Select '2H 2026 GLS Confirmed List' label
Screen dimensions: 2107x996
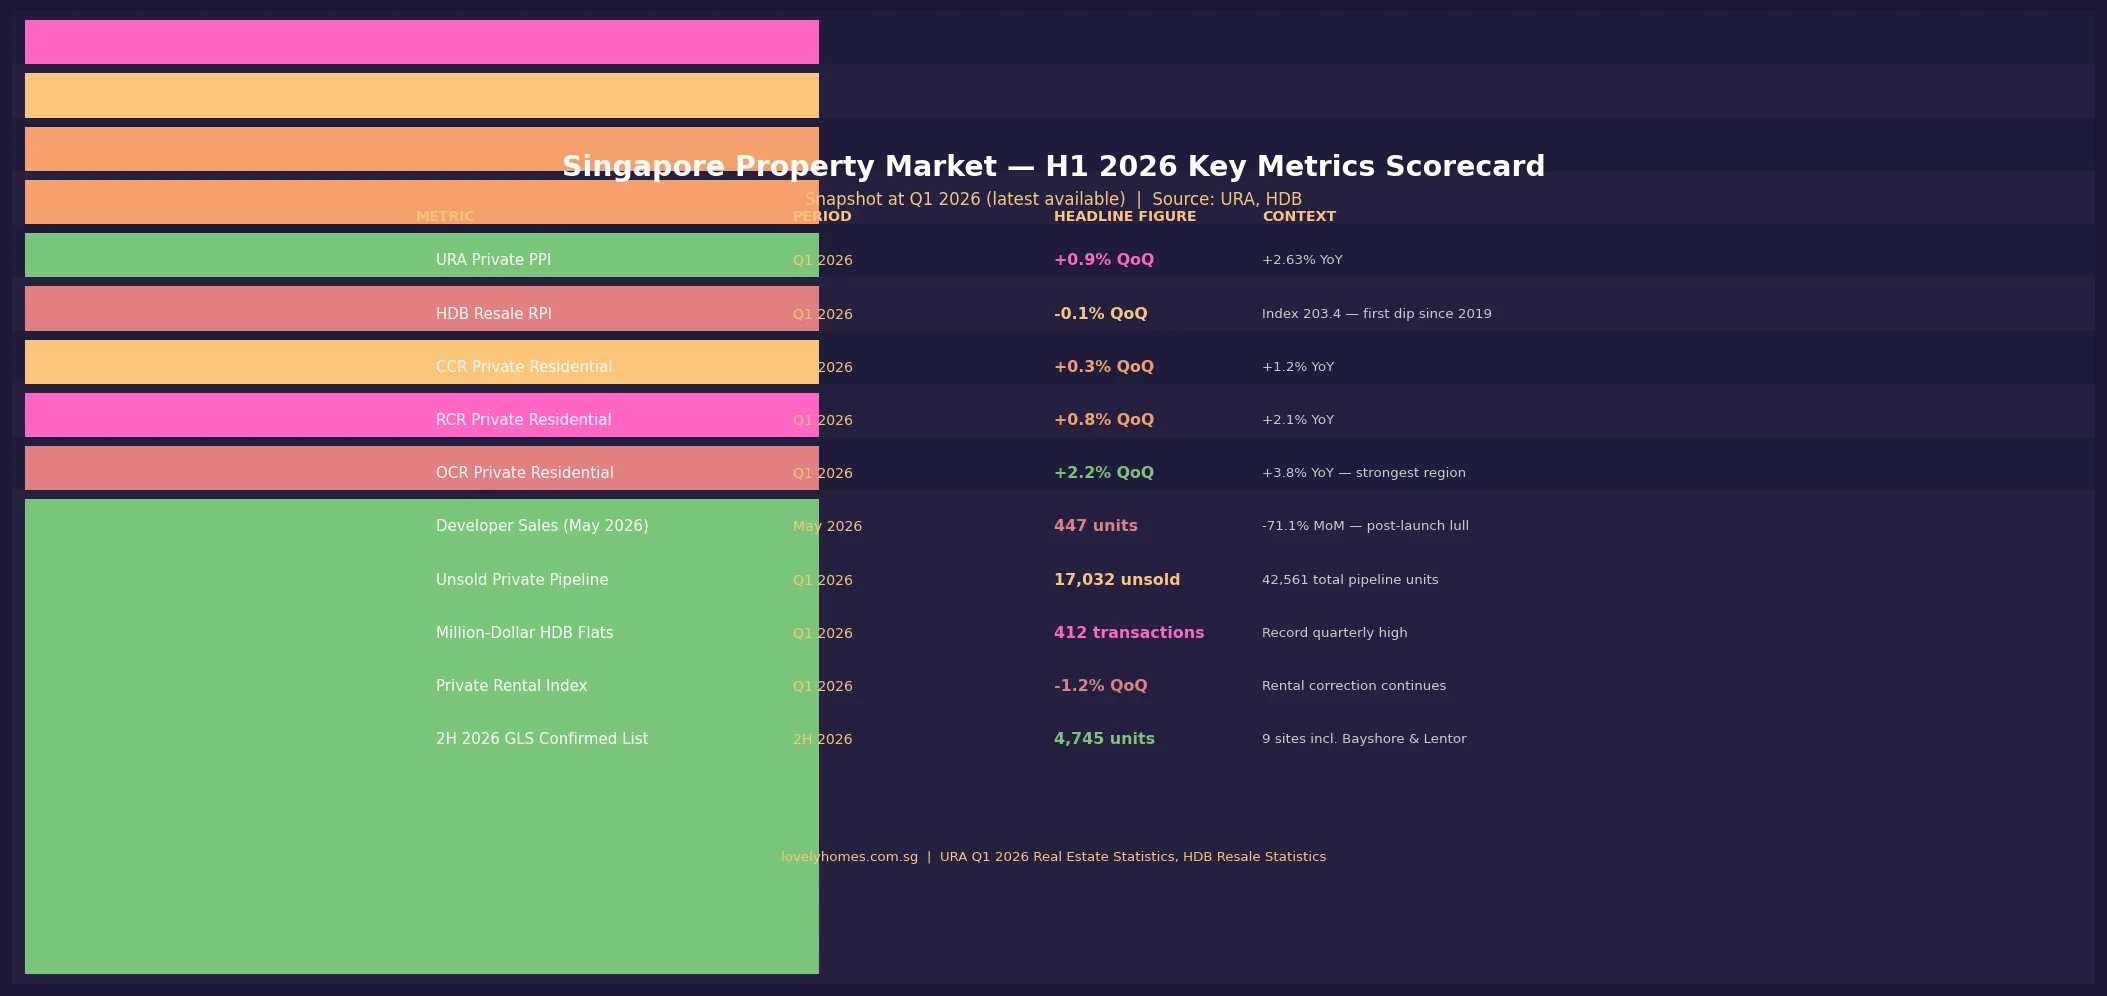coord(542,739)
